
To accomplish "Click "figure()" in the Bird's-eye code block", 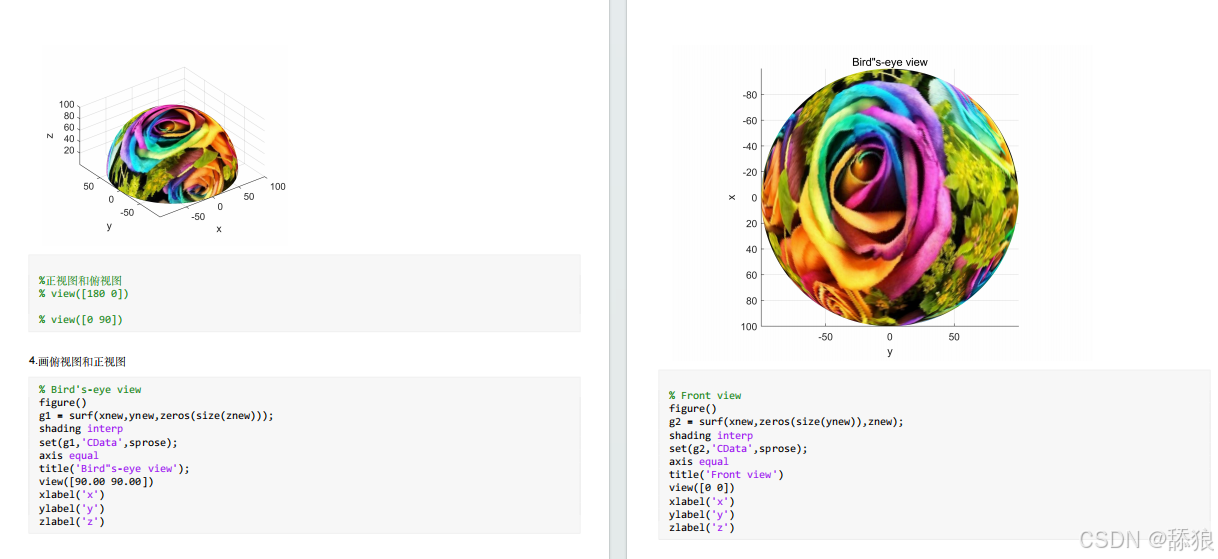I will point(63,403).
